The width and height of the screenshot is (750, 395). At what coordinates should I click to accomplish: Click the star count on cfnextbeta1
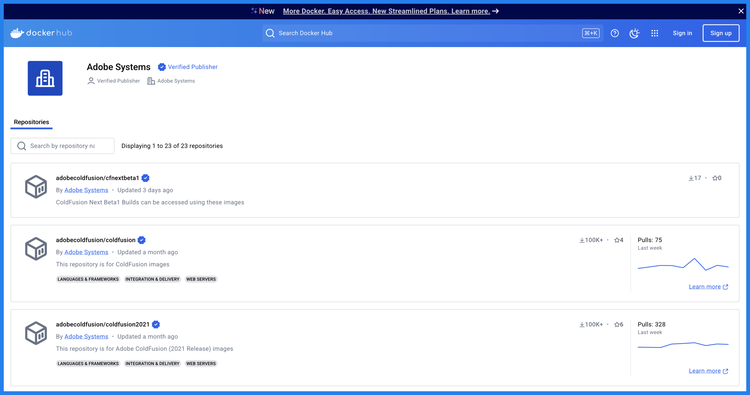pos(717,178)
